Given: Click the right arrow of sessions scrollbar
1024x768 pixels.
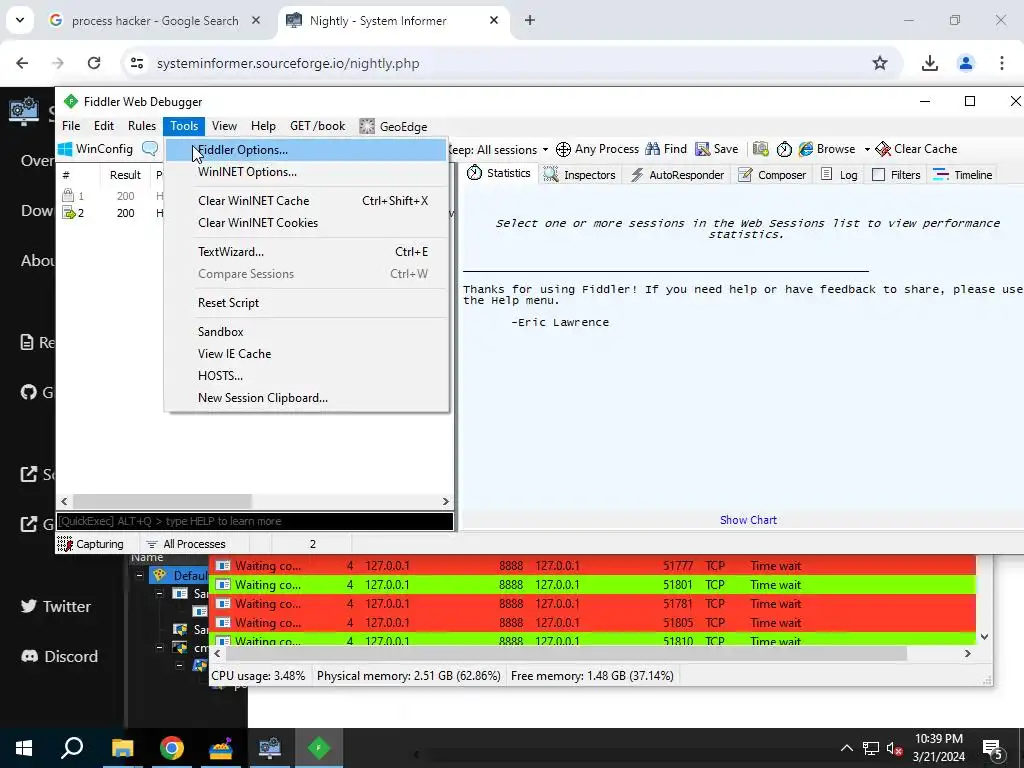Looking at the screenshot, I should tap(445, 502).
